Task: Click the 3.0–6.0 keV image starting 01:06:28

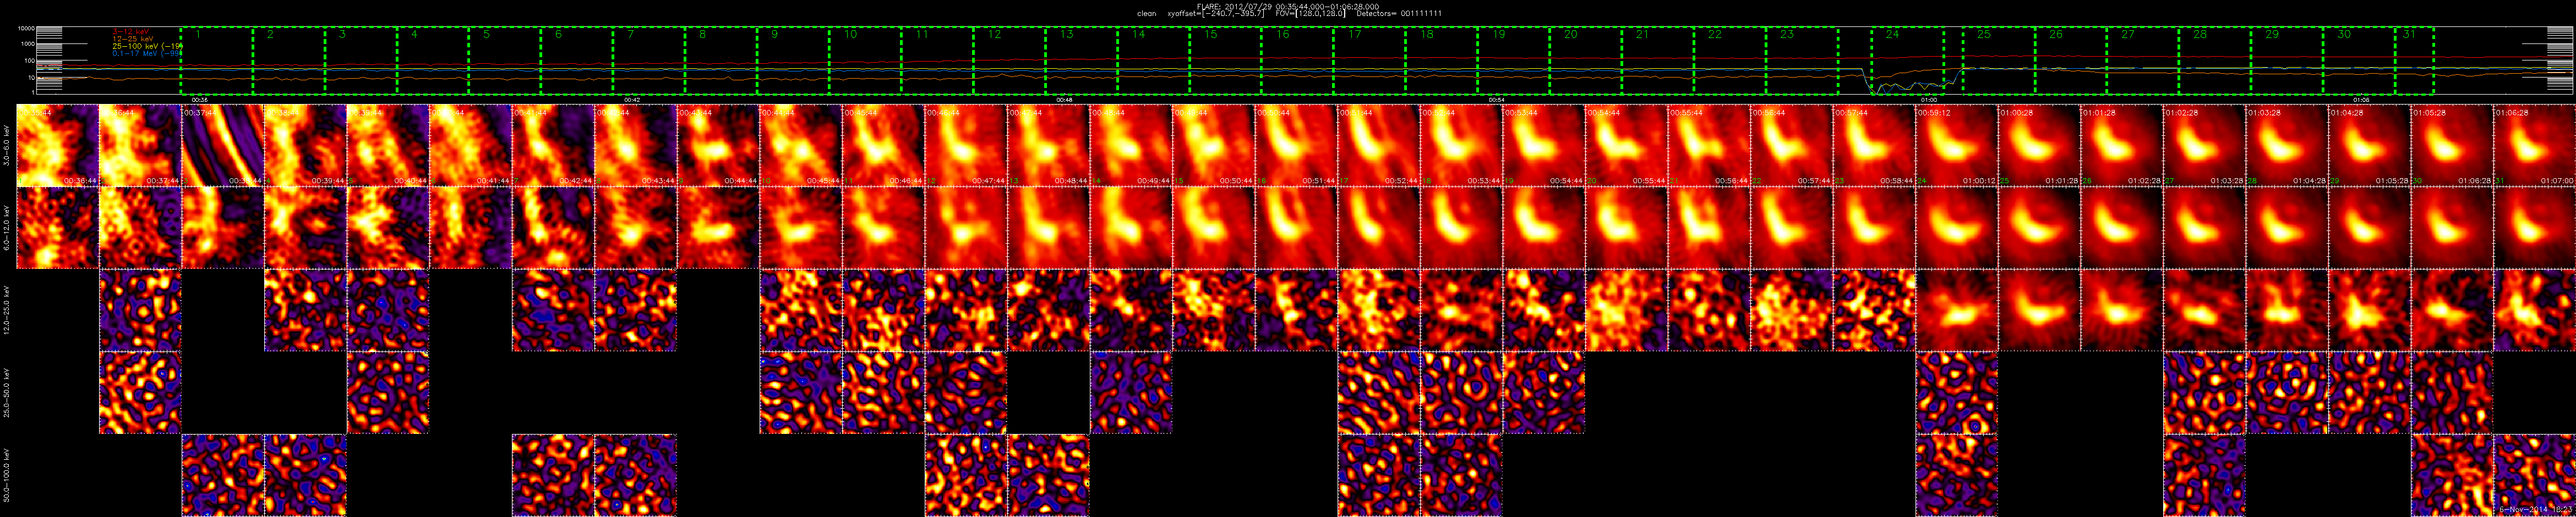Action: [x=2535, y=145]
